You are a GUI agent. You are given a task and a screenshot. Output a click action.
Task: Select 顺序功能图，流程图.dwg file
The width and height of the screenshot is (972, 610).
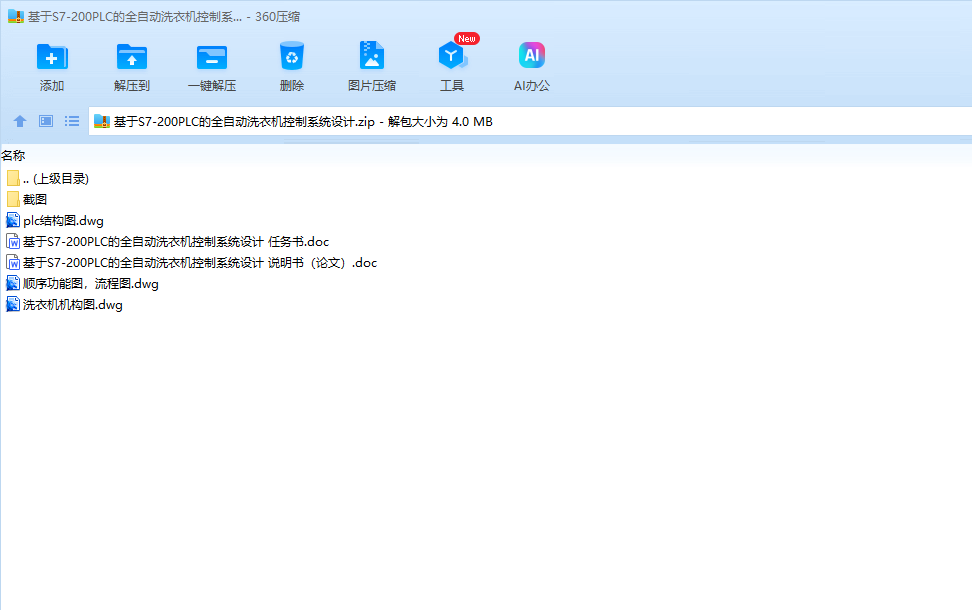(82, 284)
